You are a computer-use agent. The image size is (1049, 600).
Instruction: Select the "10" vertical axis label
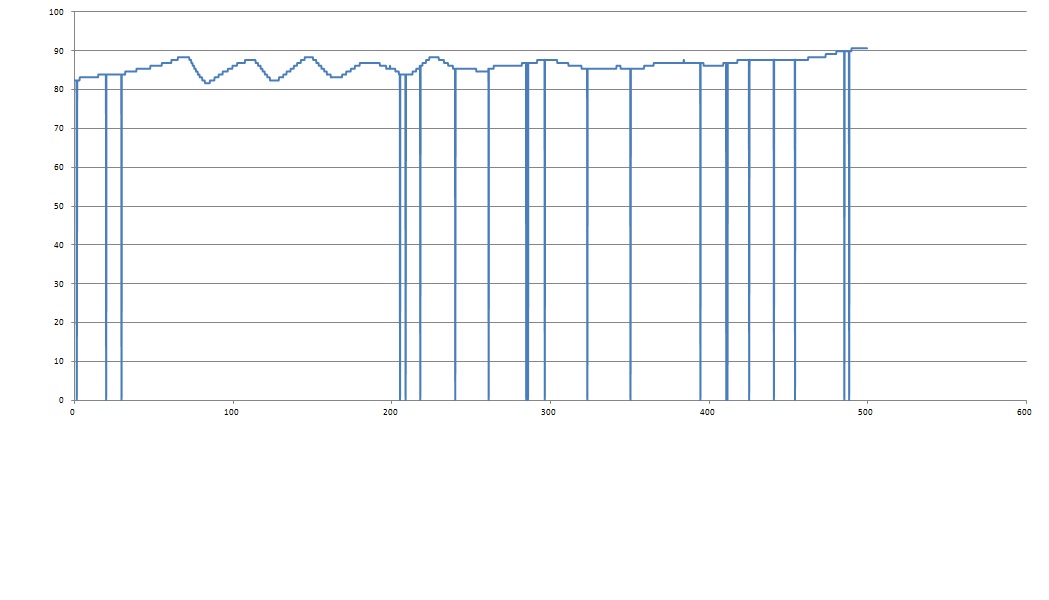(57, 362)
